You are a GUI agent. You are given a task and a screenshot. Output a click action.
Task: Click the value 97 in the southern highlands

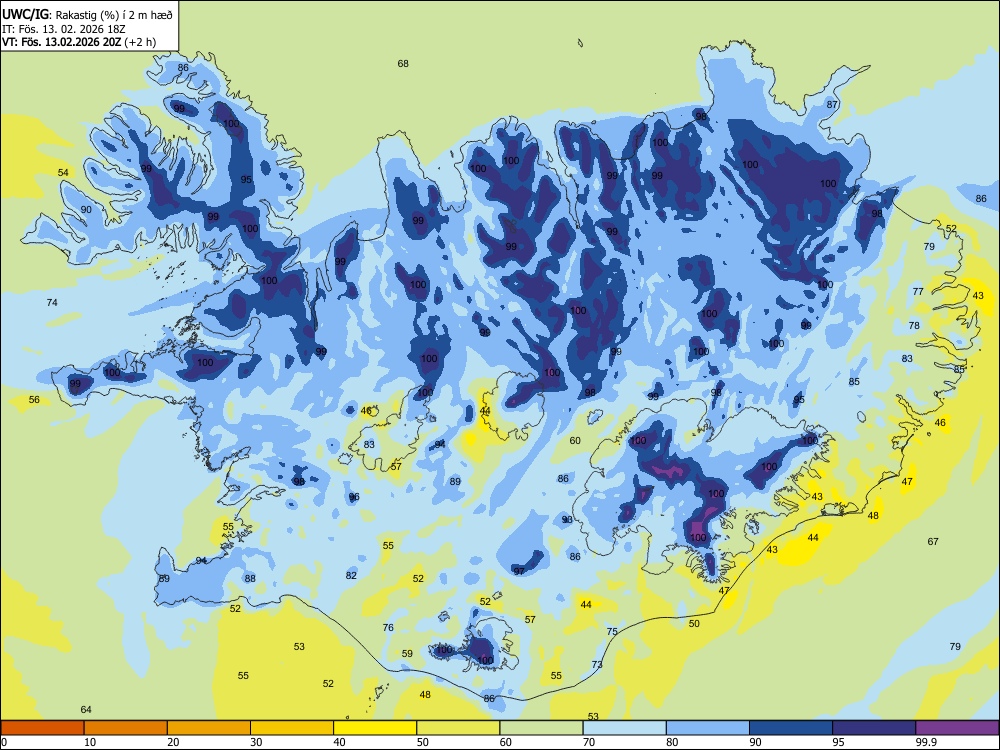pyautogui.click(x=519, y=571)
